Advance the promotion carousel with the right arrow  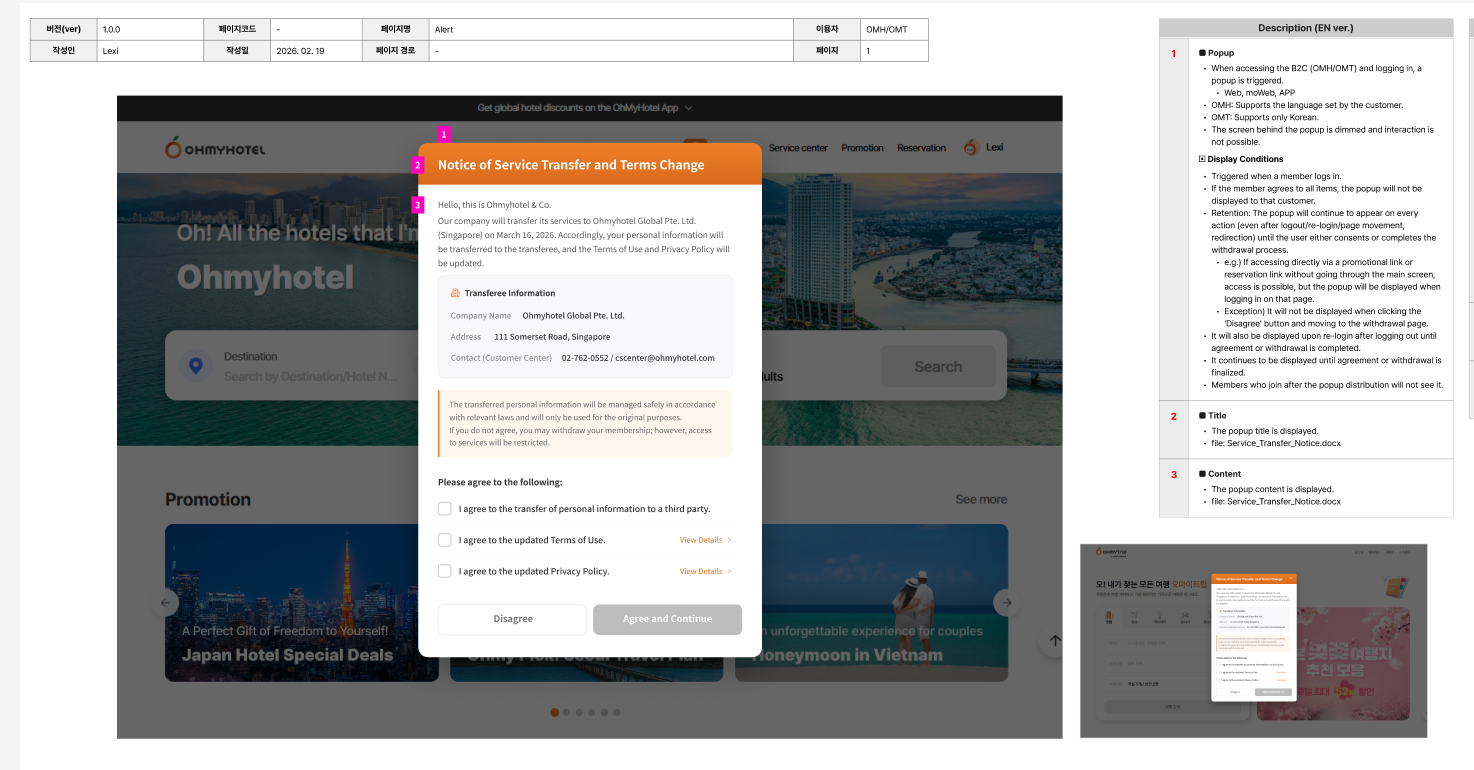point(1007,602)
